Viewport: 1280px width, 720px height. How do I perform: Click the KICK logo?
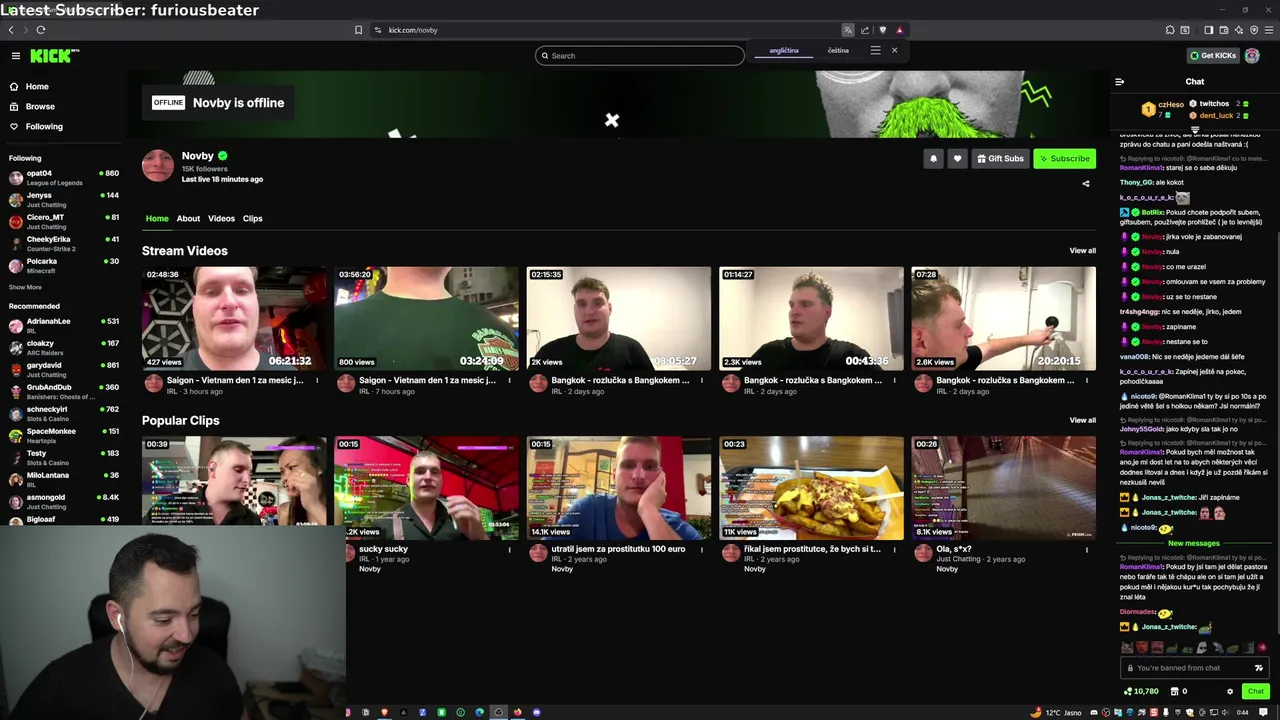(54, 56)
